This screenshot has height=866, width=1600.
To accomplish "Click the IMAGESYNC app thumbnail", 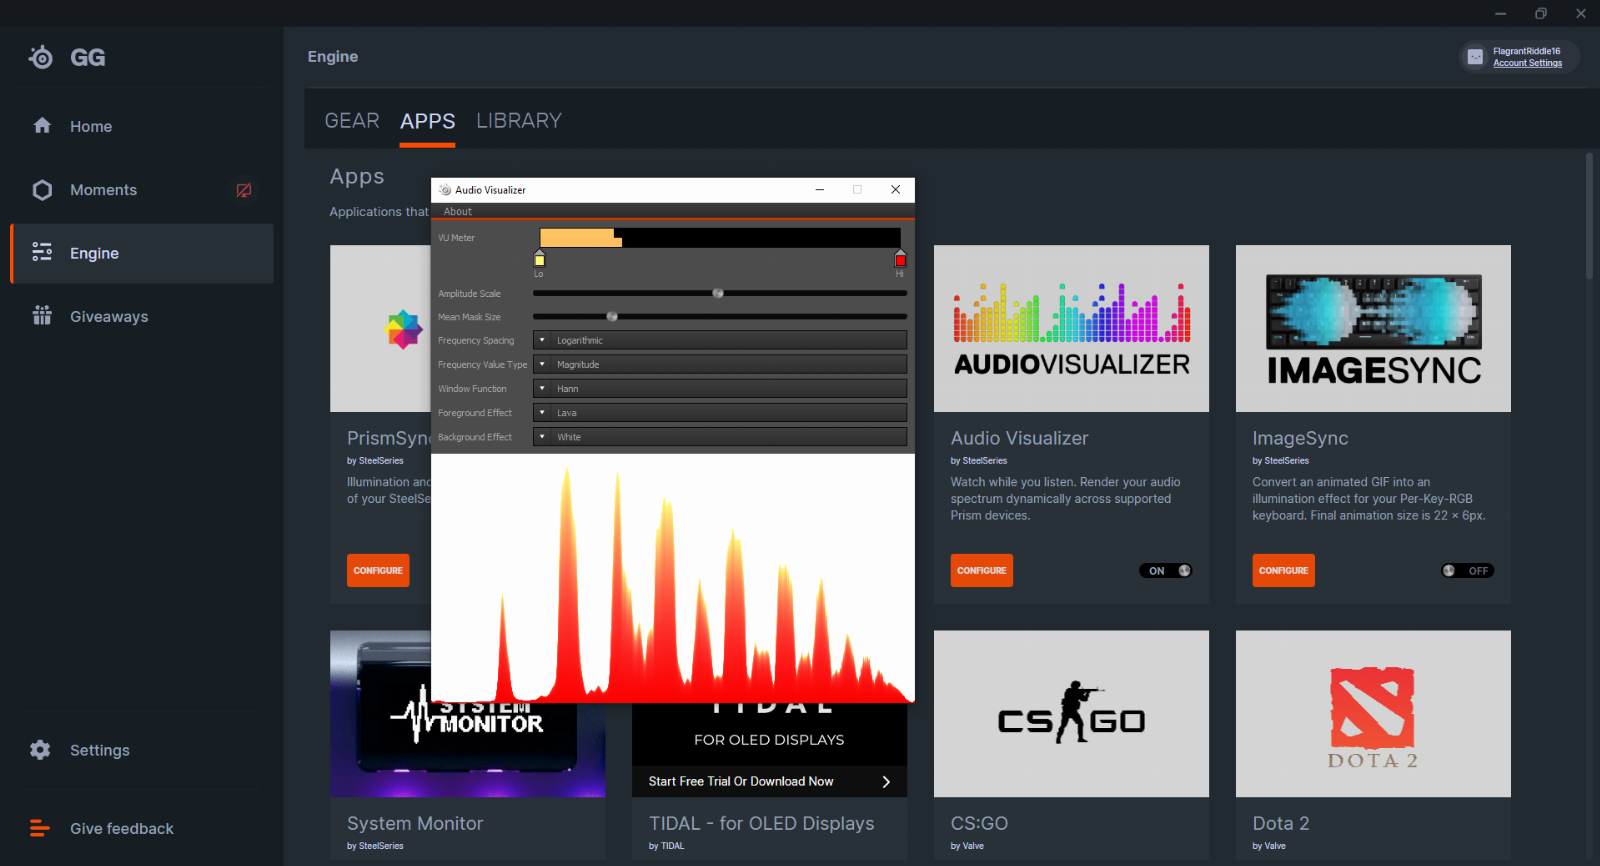I will (x=1373, y=329).
